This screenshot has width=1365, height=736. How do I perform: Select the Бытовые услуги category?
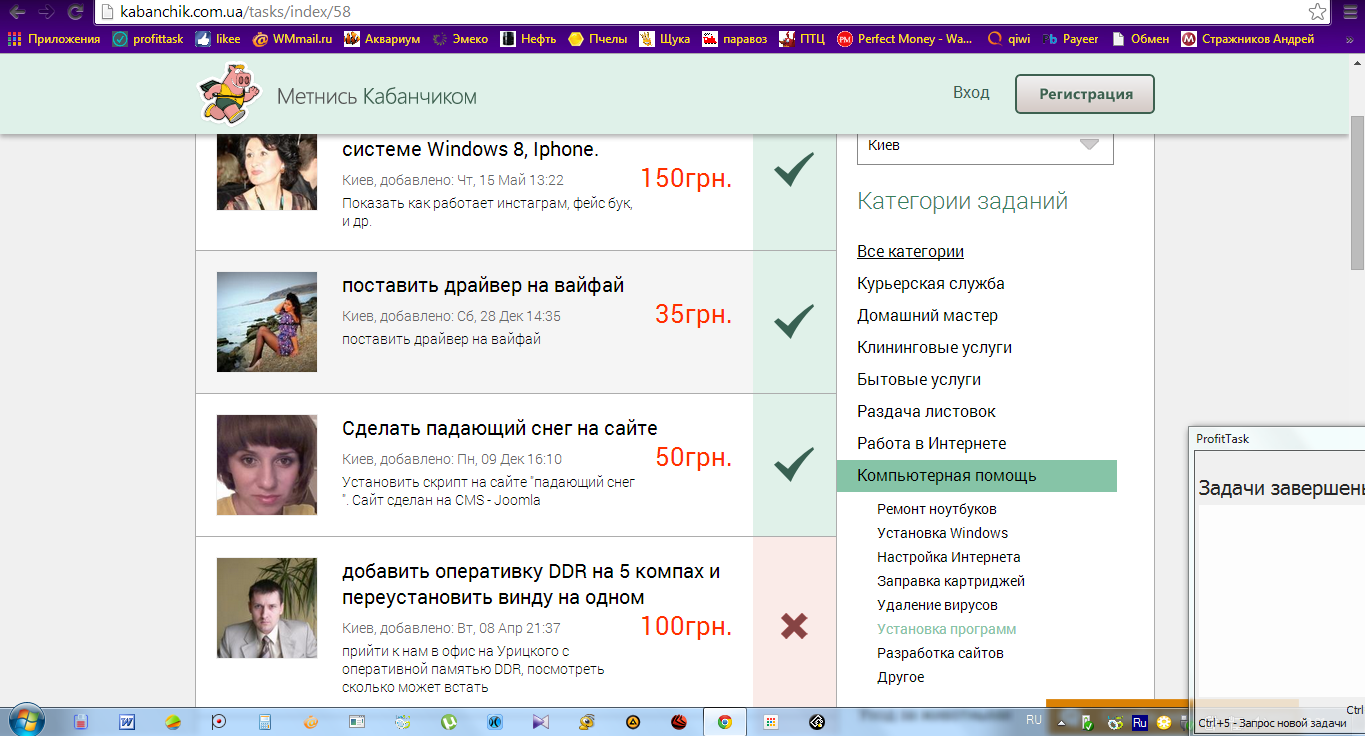pos(919,379)
